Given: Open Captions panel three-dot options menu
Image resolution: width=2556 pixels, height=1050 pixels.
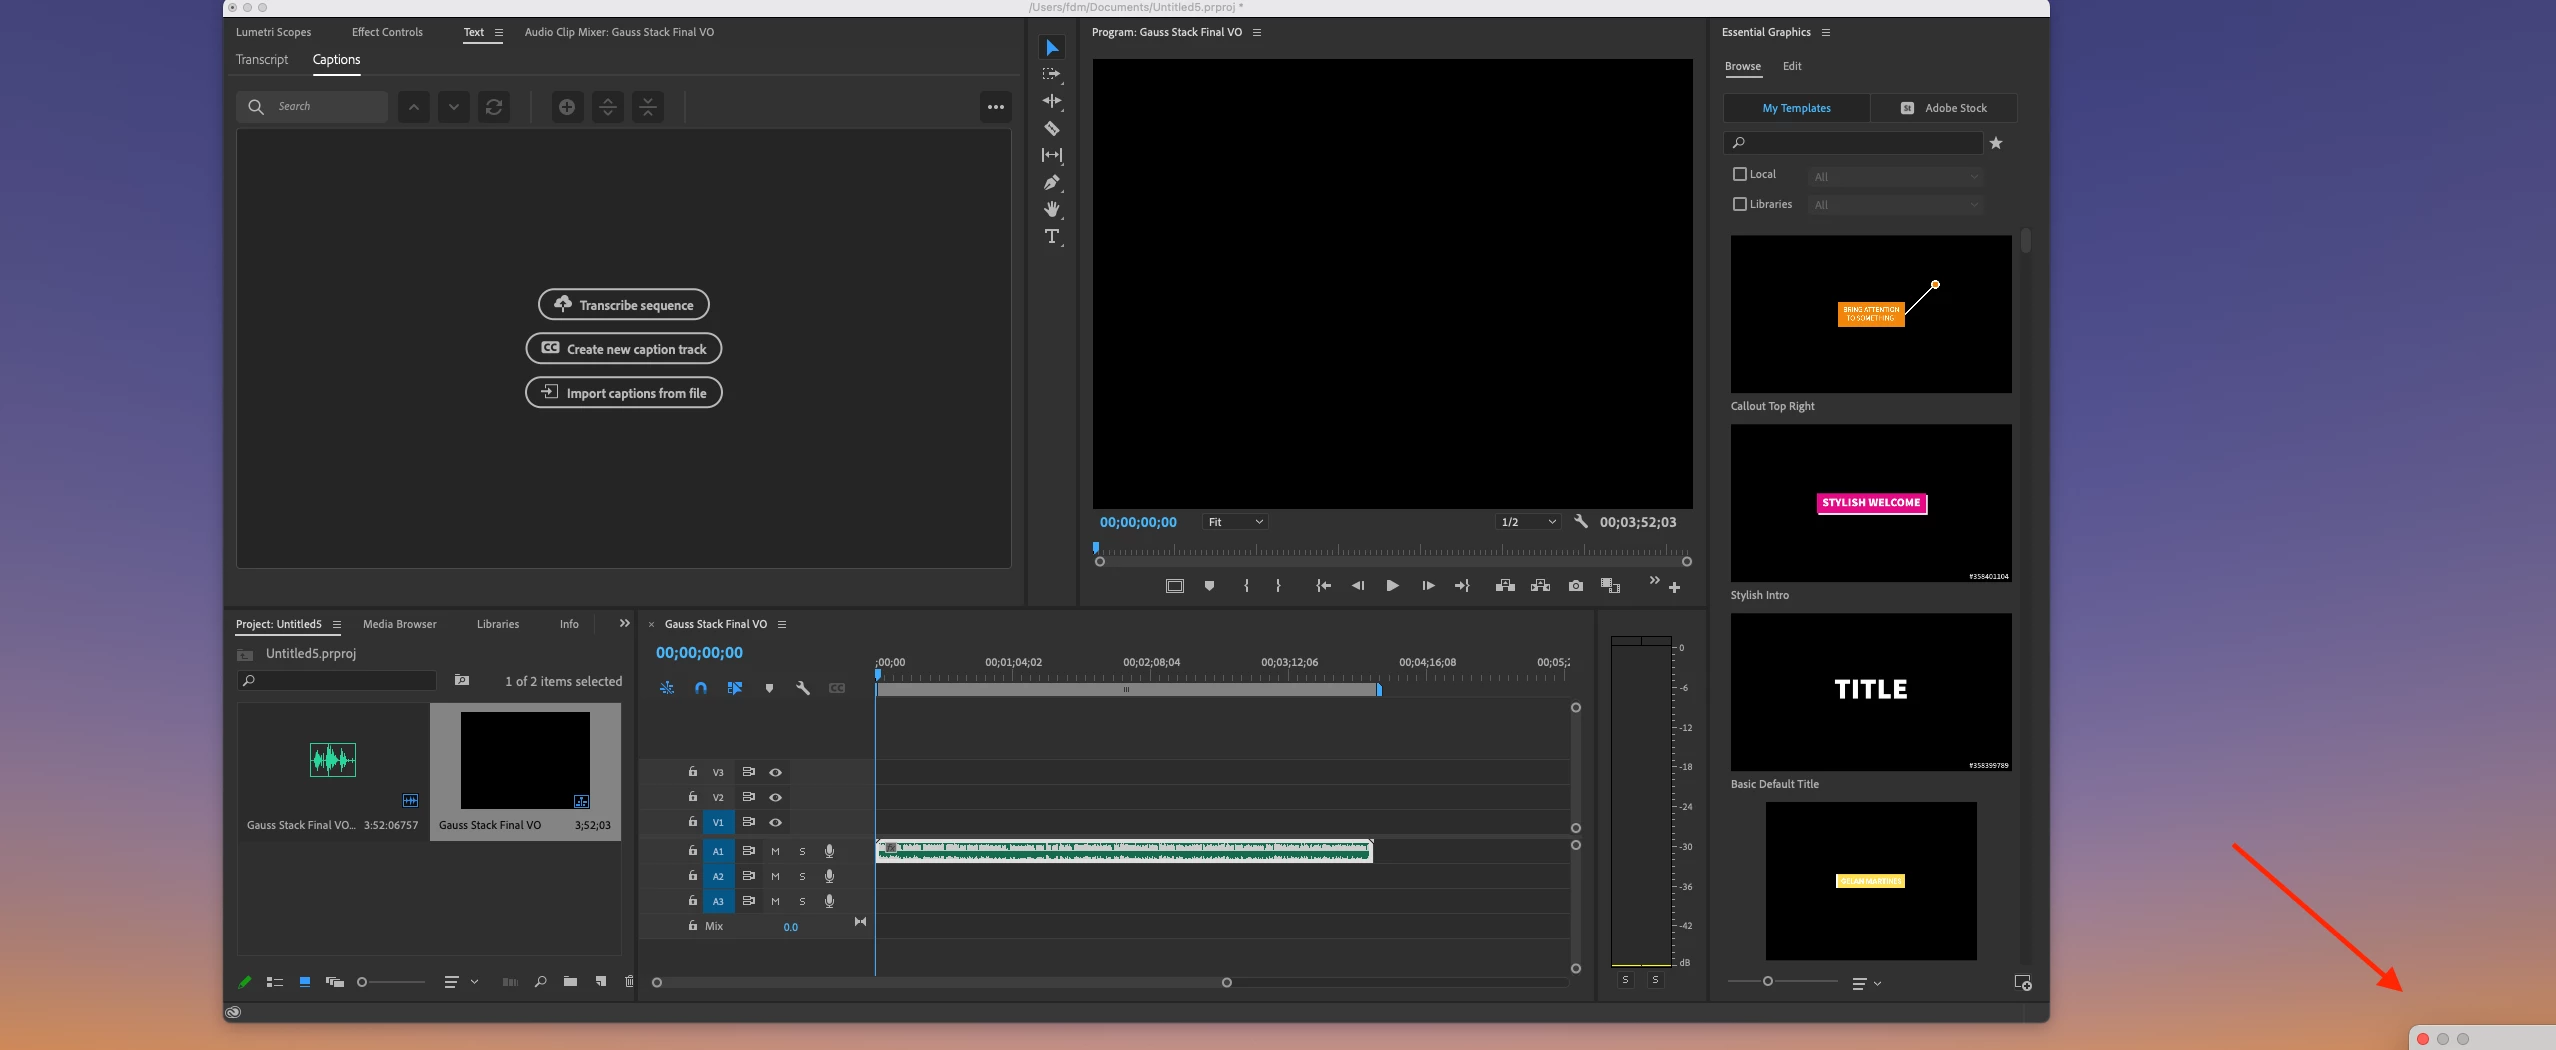Looking at the screenshot, I should (996, 107).
